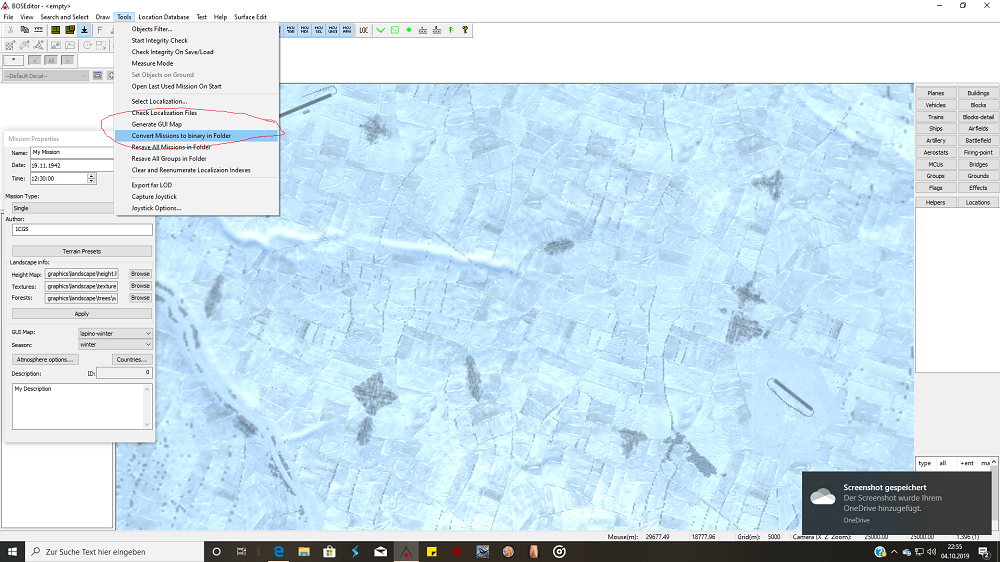This screenshot has height=562, width=1000.
Task: Click the Airfields category button
Action: [978, 129]
